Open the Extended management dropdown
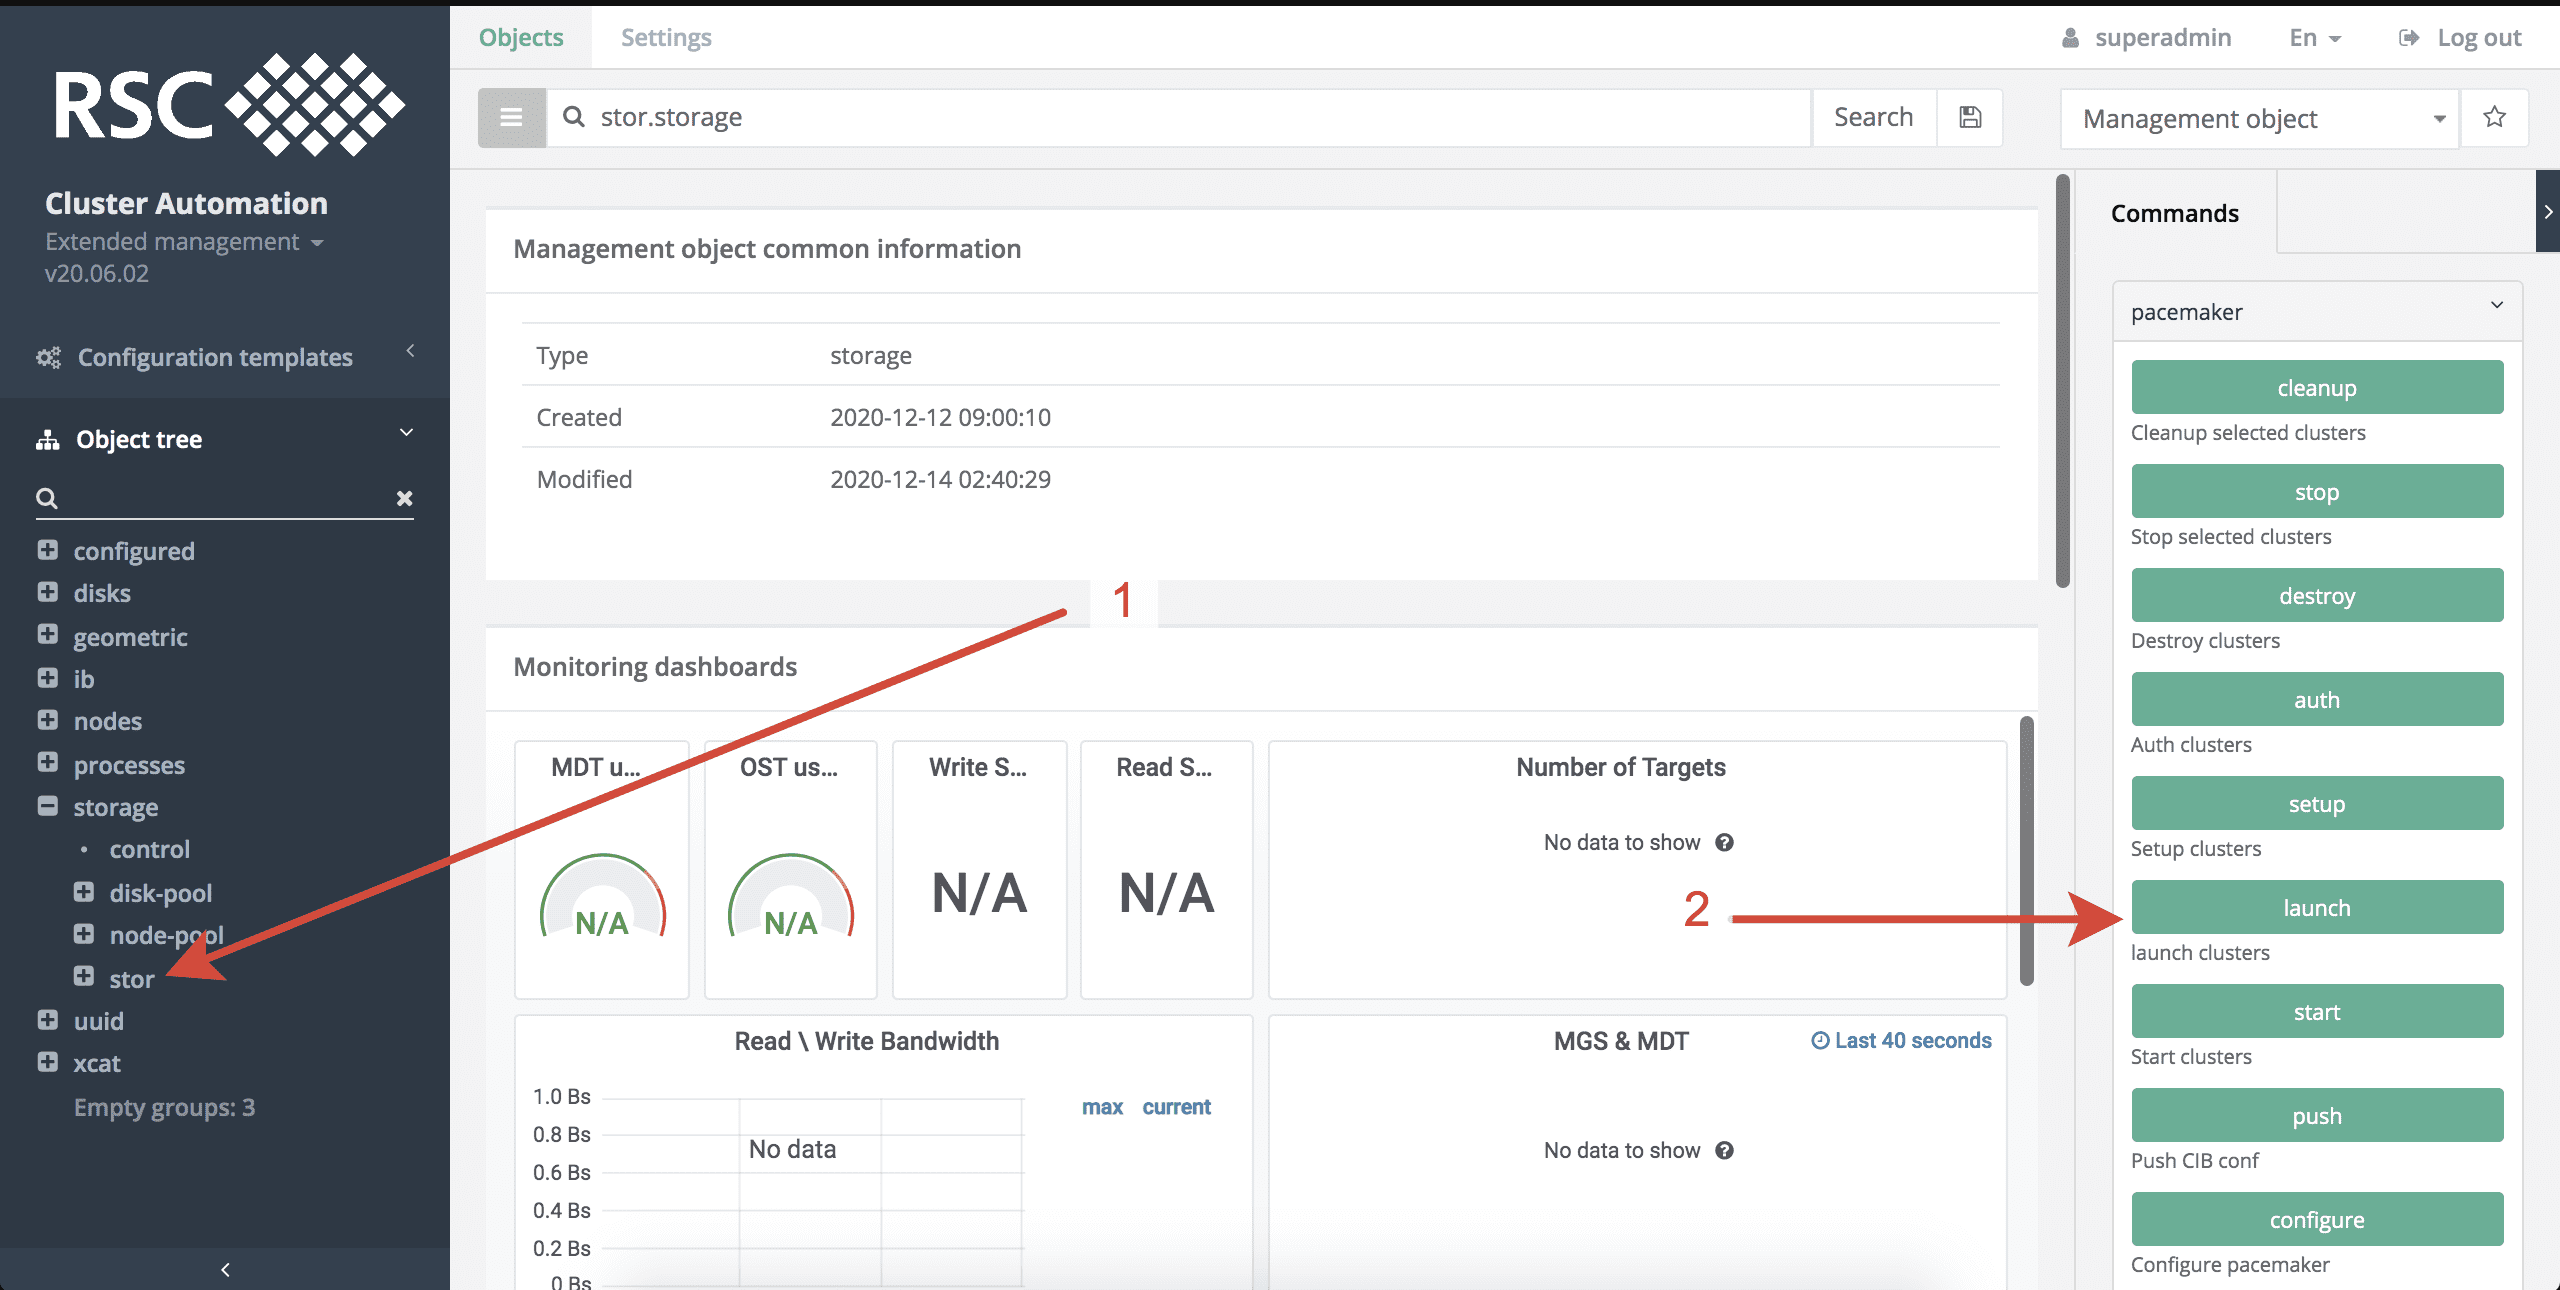 pyautogui.click(x=317, y=242)
